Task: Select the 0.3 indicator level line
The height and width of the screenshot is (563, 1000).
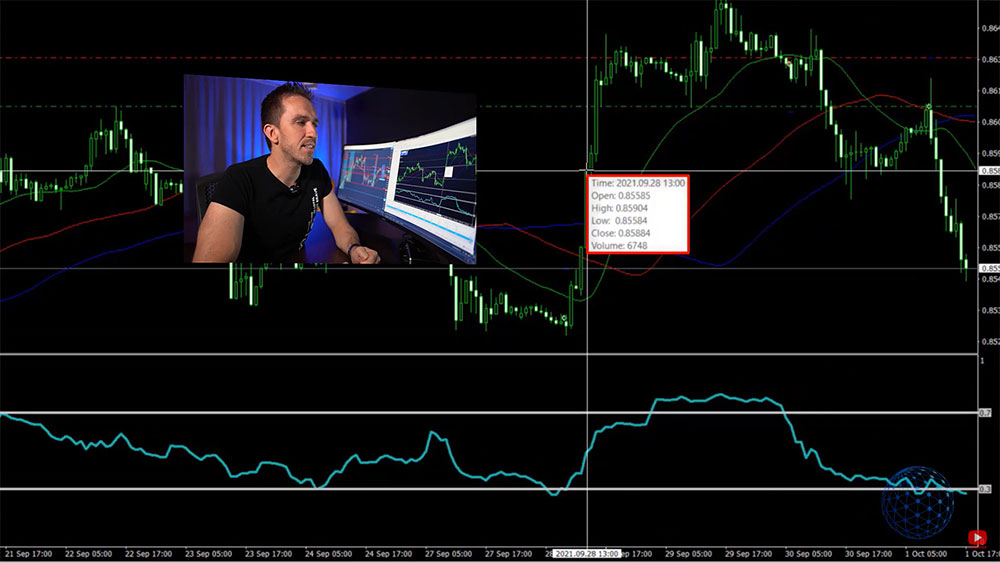Action: tap(400, 489)
